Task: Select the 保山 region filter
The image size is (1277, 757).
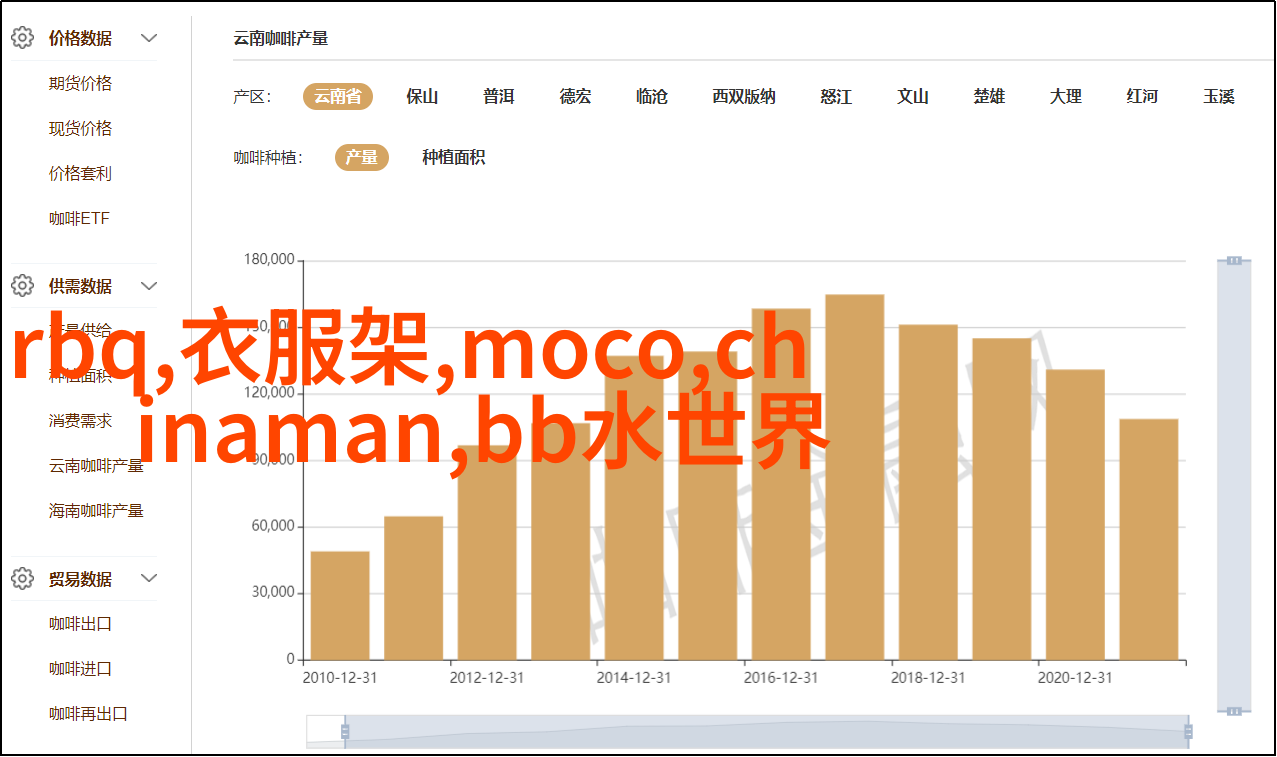Action: coord(422,97)
